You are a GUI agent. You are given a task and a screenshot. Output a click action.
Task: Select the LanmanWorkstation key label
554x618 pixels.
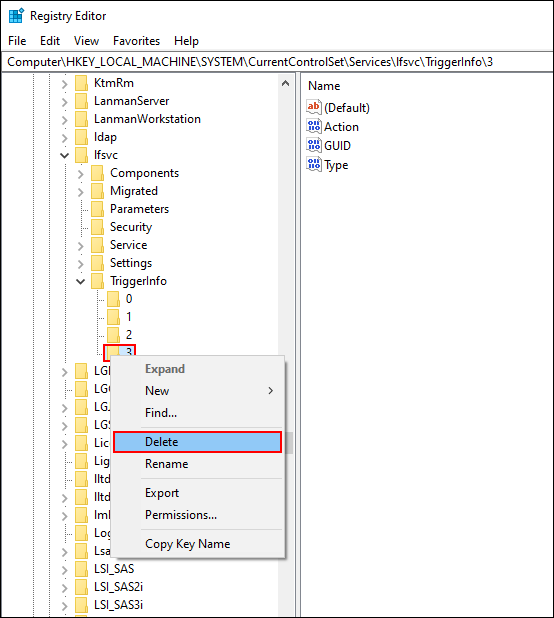[x=147, y=119]
